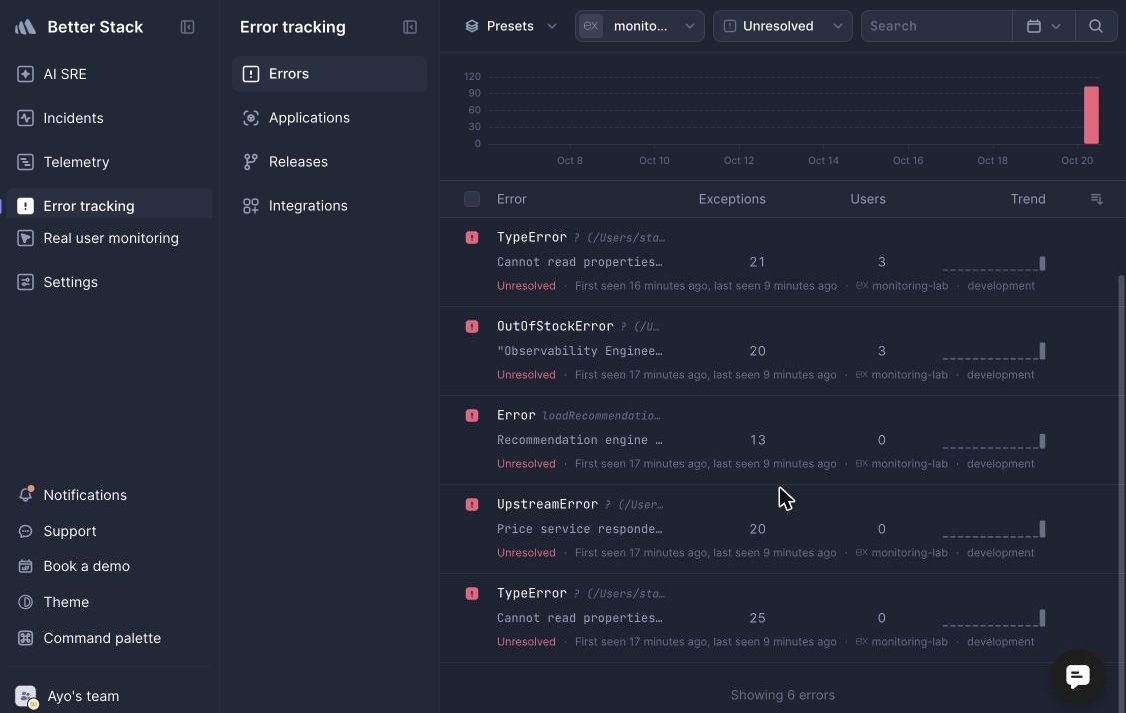Image resolution: width=1126 pixels, height=713 pixels.
Task: Click the trend sparkline of OutOfStockError
Action: 994,351
